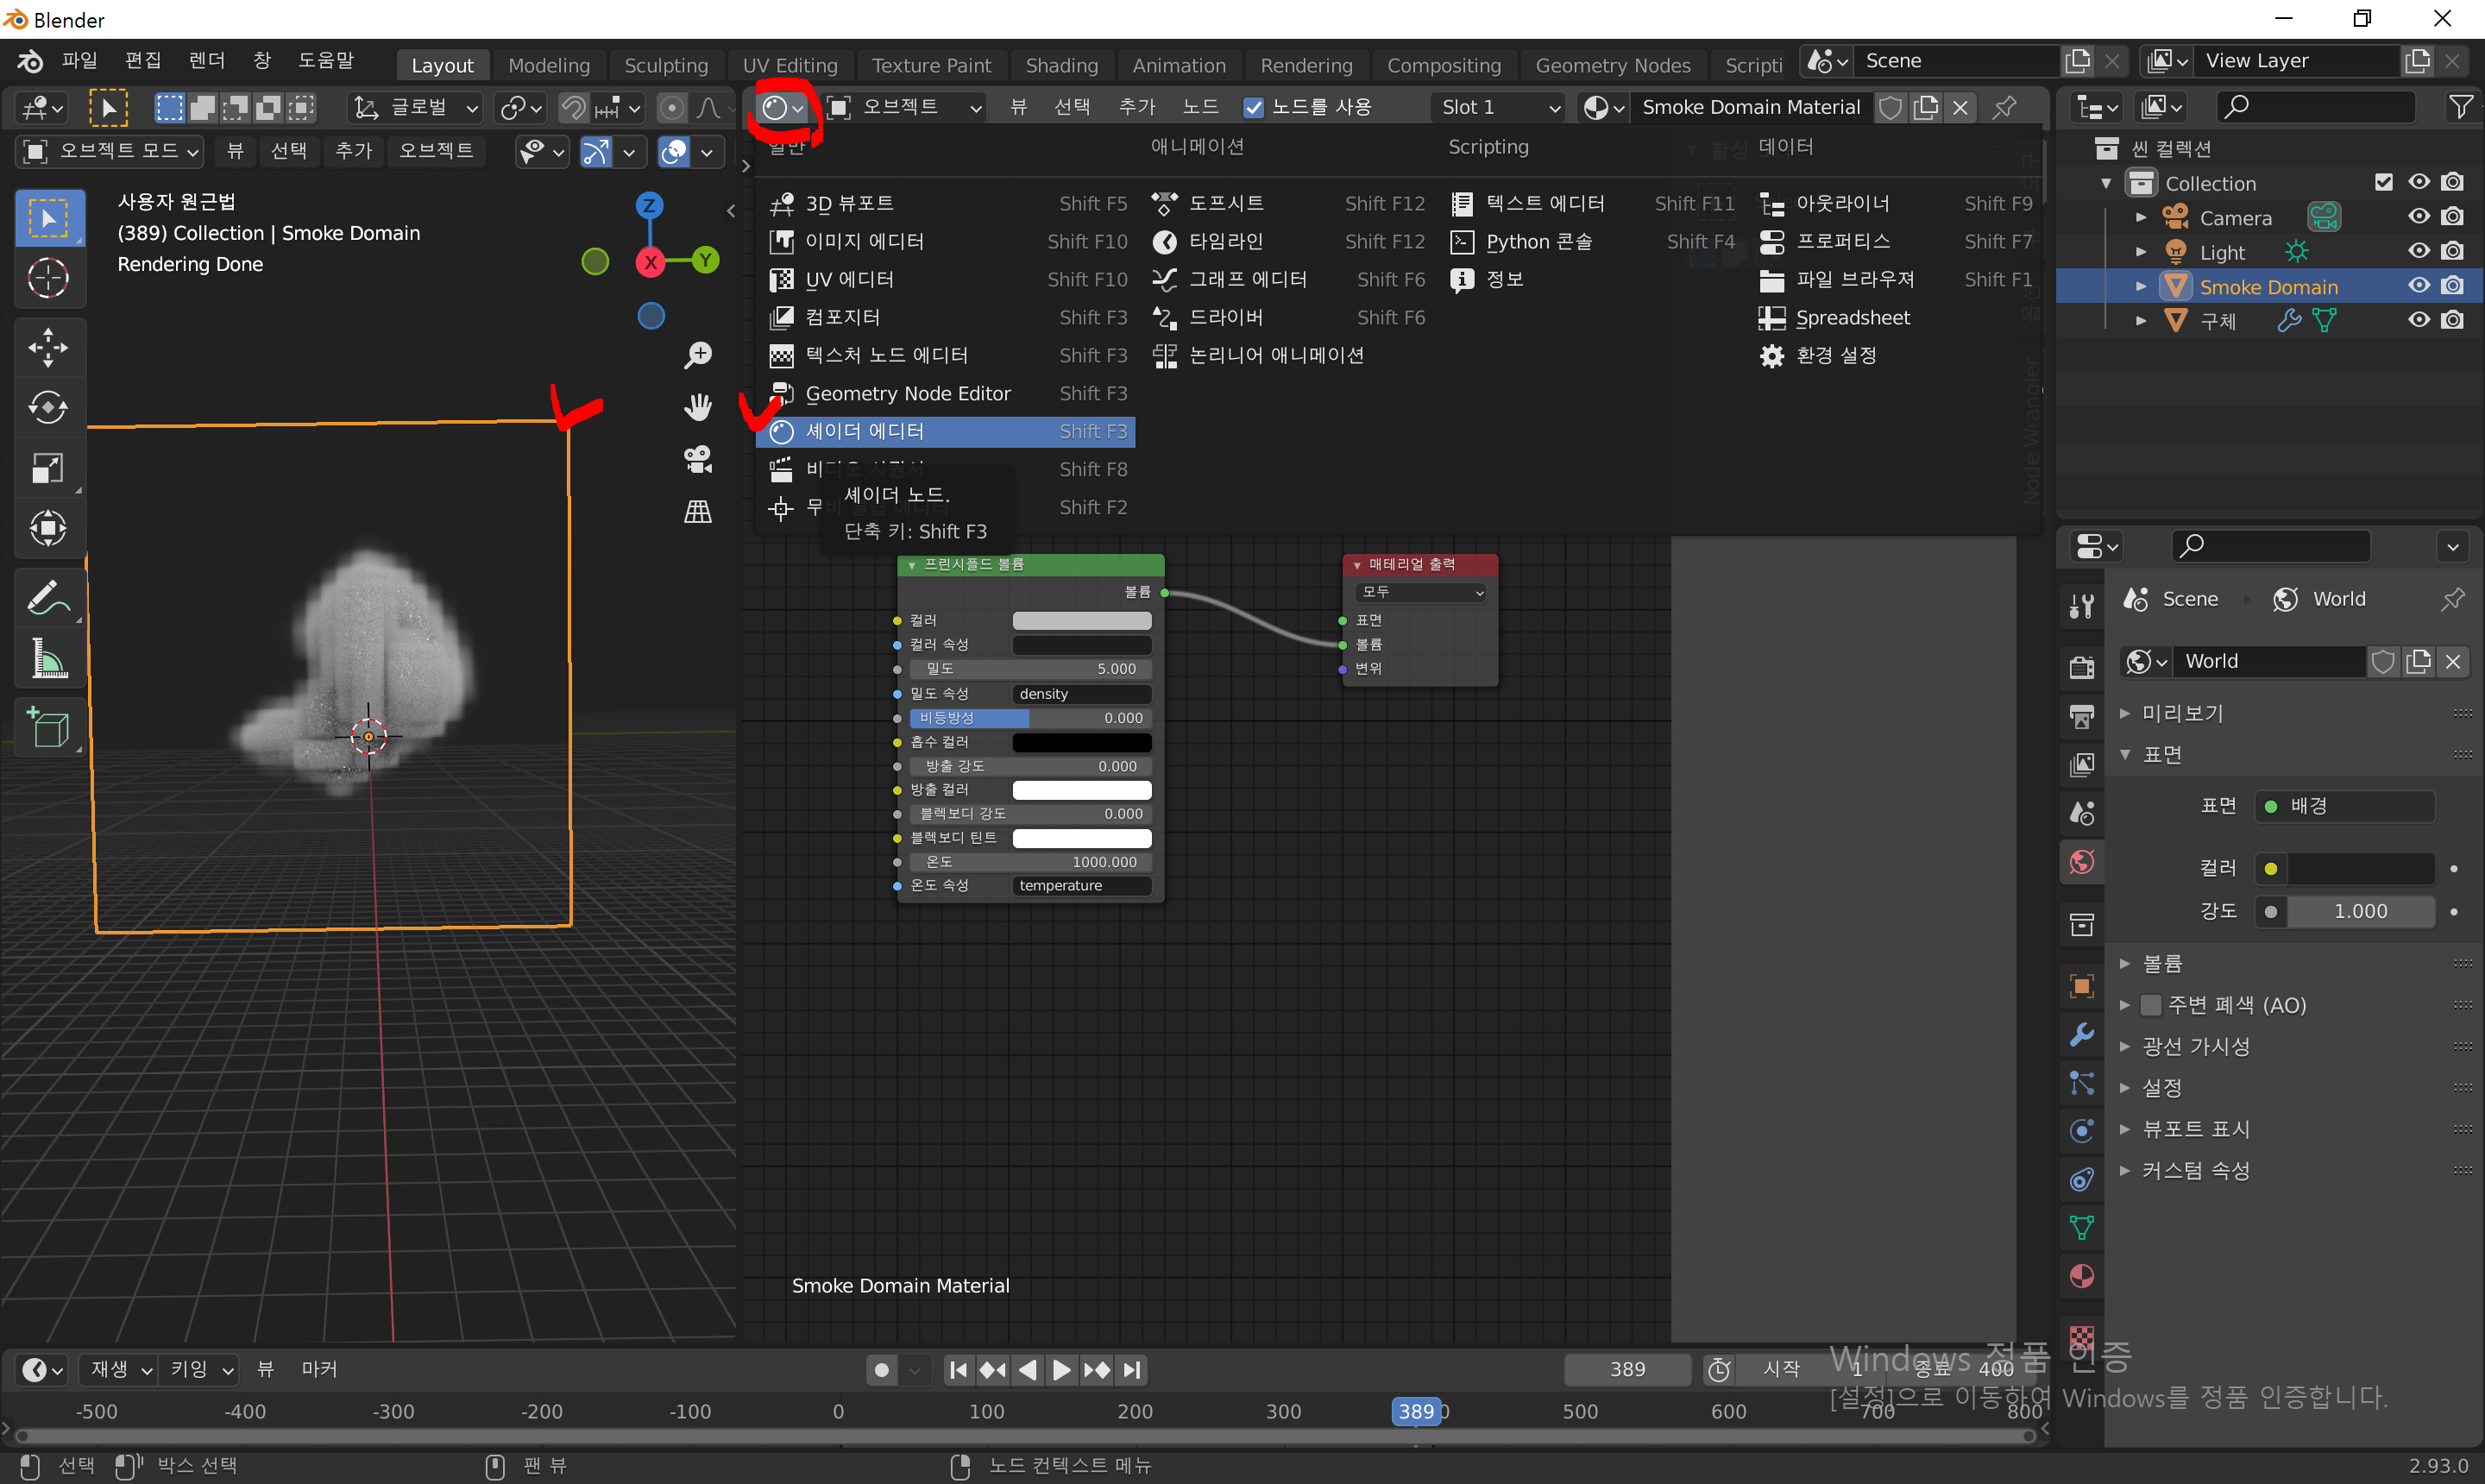This screenshot has height=1484, width=2485.
Task: Uncheck the Collection exclude checkbox
Action: [2384, 182]
